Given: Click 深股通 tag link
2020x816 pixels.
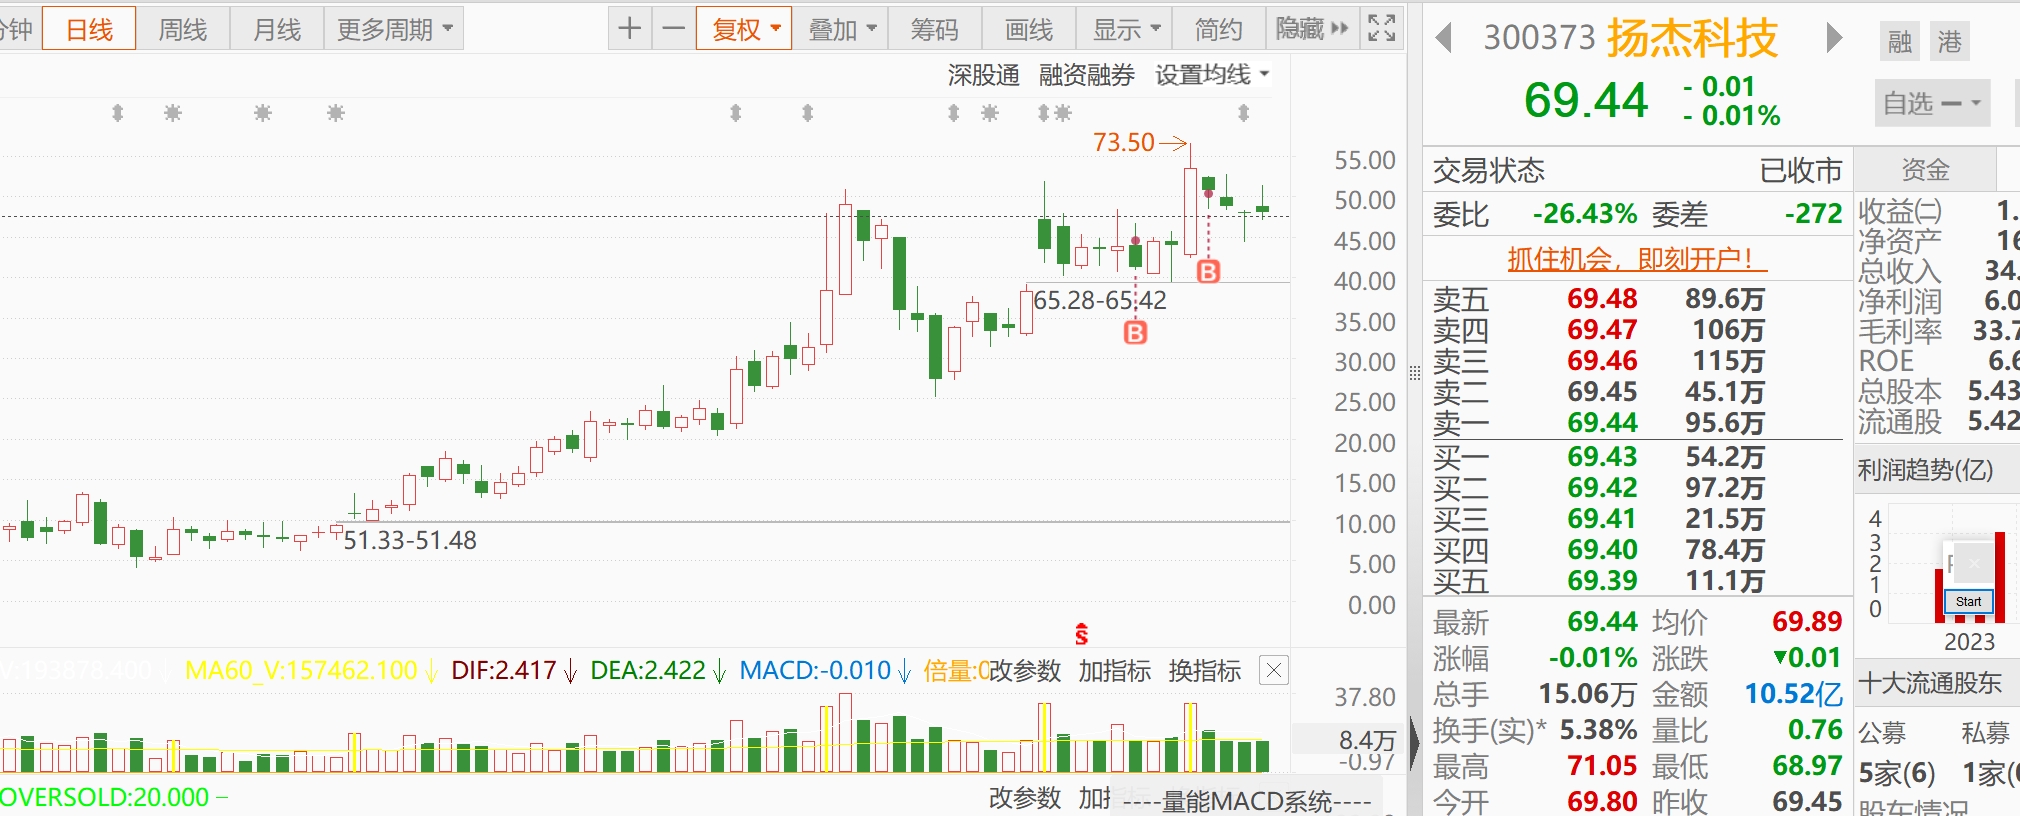Looking at the screenshot, I should (983, 75).
